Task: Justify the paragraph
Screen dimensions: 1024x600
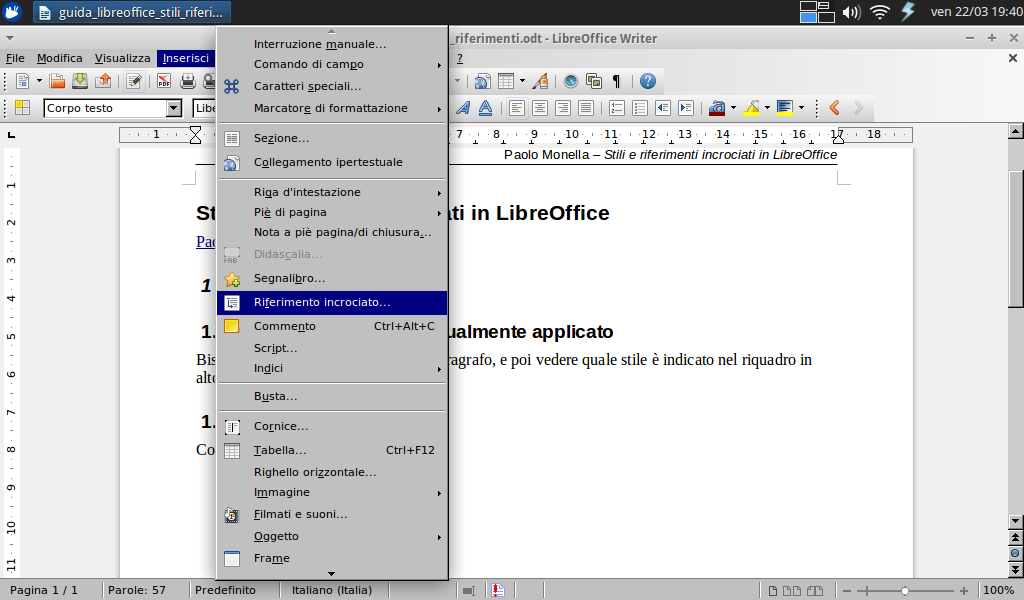Action: pyautogui.click(x=586, y=108)
